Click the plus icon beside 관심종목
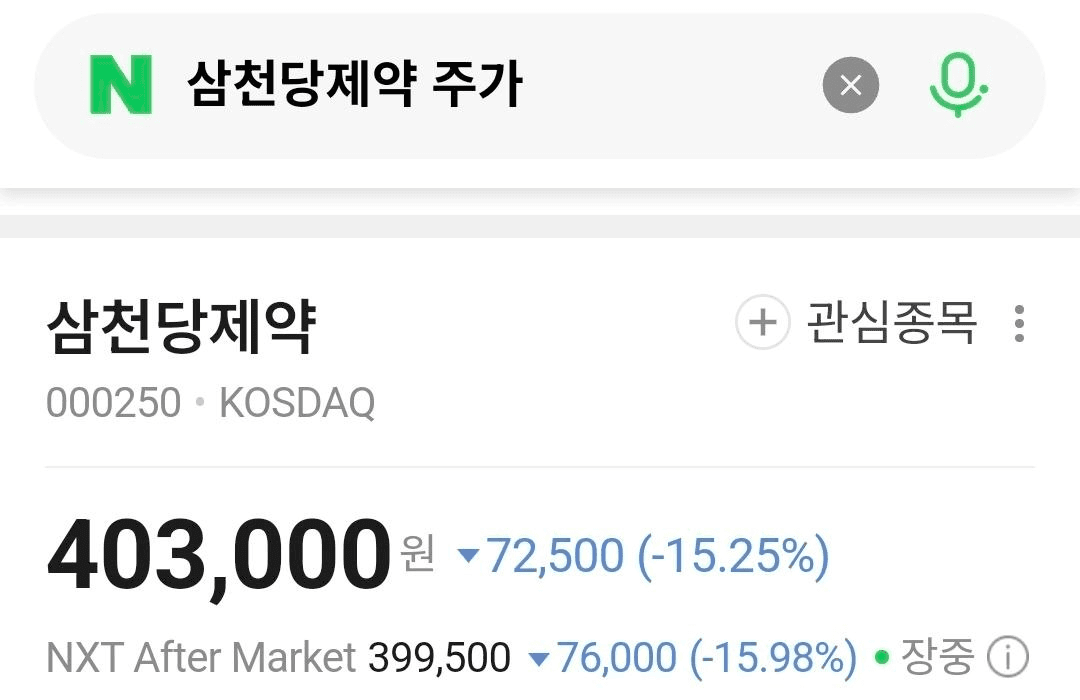The image size is (1080, 700). tap(762, 323)
